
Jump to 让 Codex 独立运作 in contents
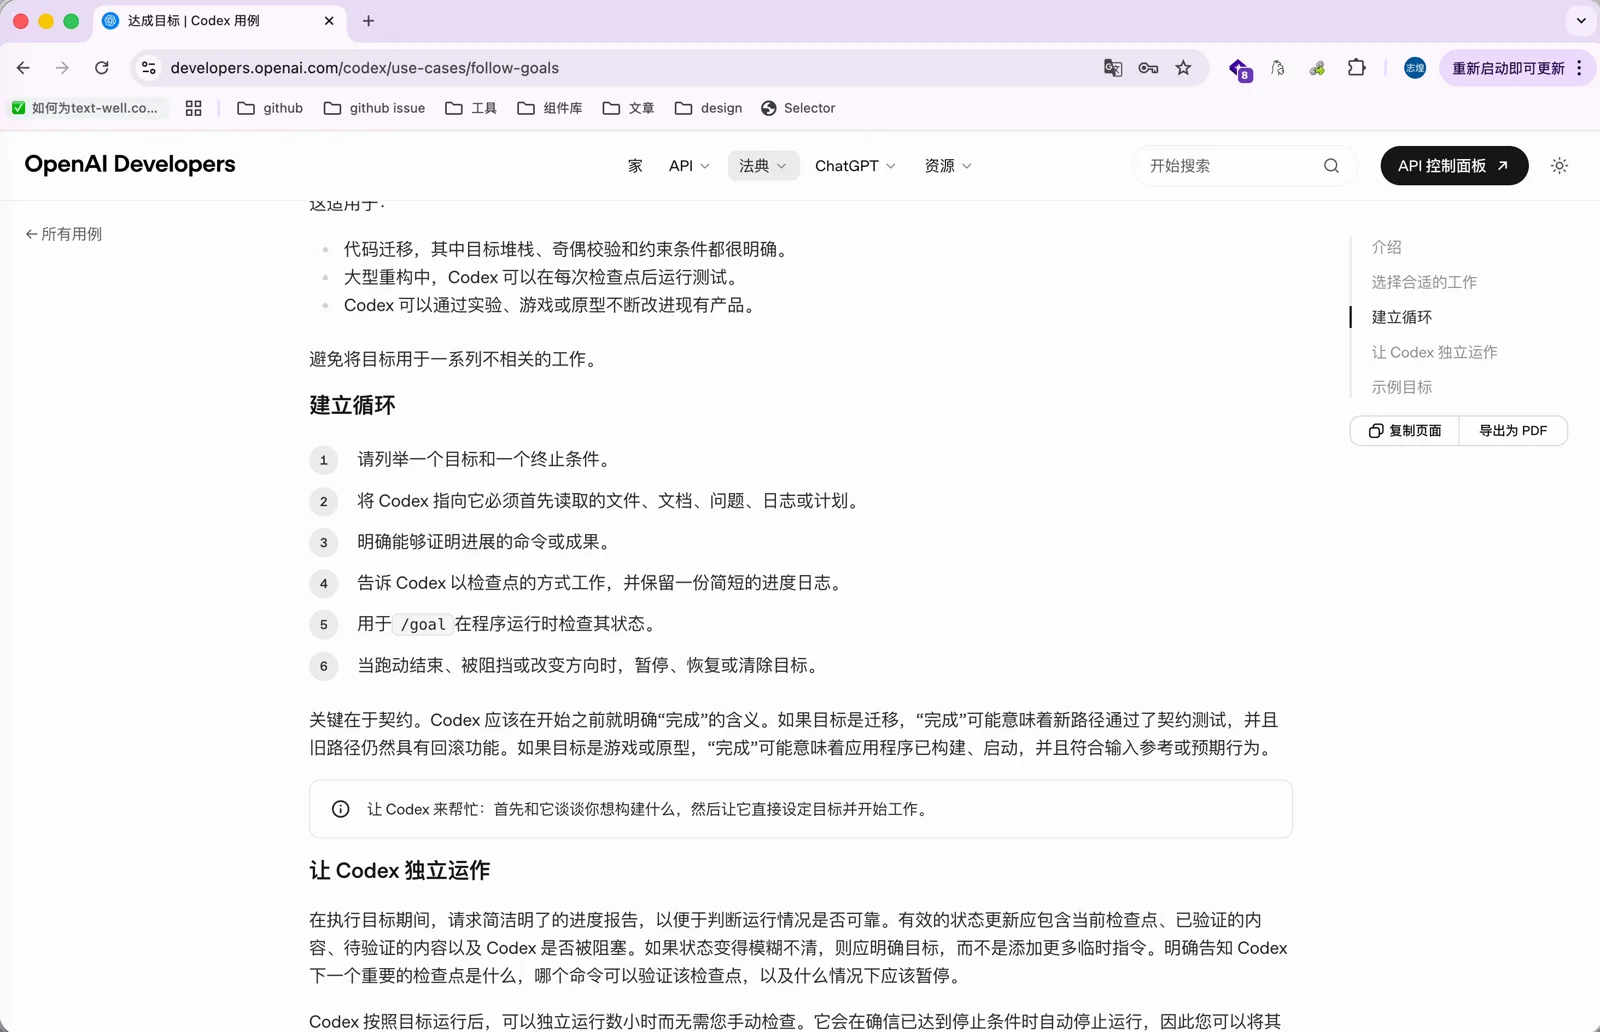click(1434, 352)
